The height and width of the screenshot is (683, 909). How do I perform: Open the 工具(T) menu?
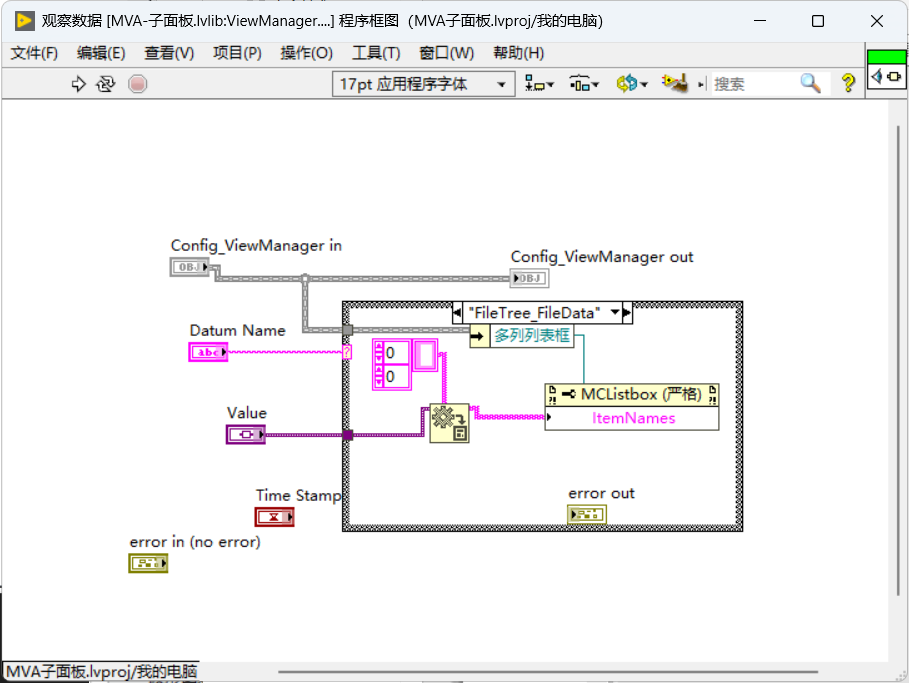click(376, 53)
